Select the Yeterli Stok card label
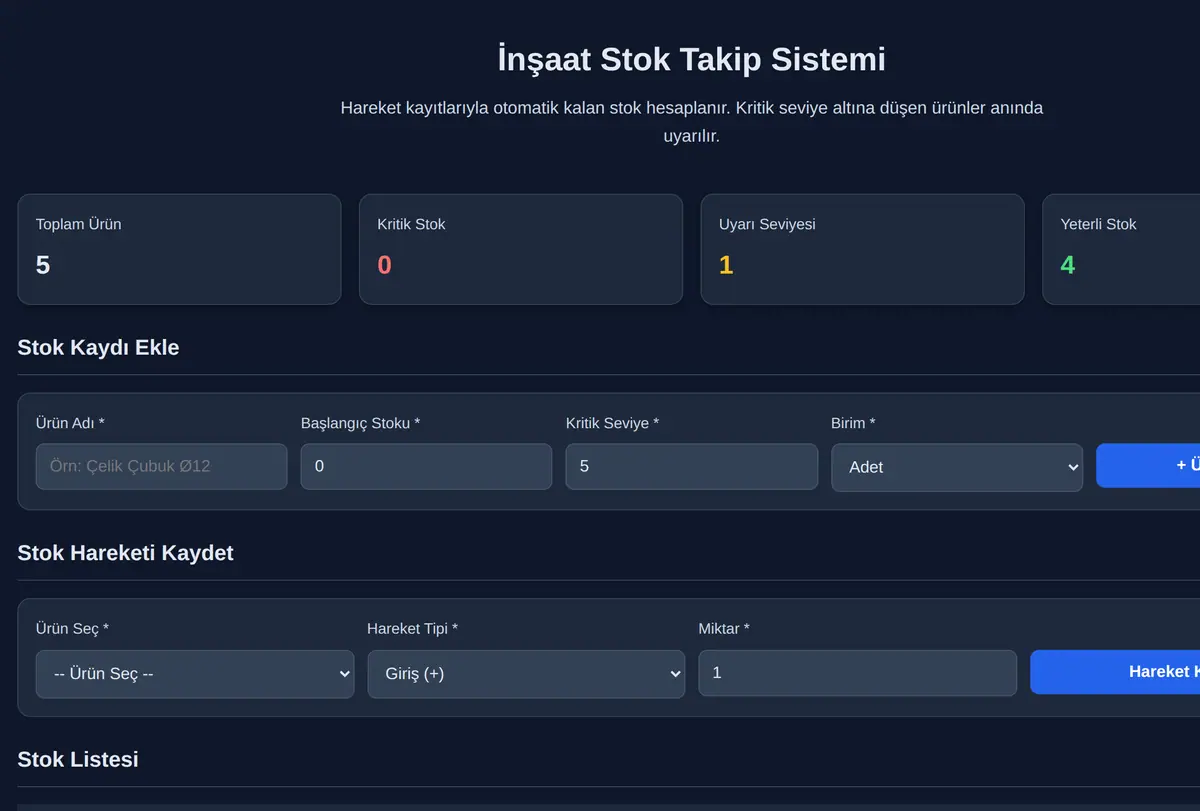Viewport: 1200px width, 811px height. click(x=1098, y=224)
